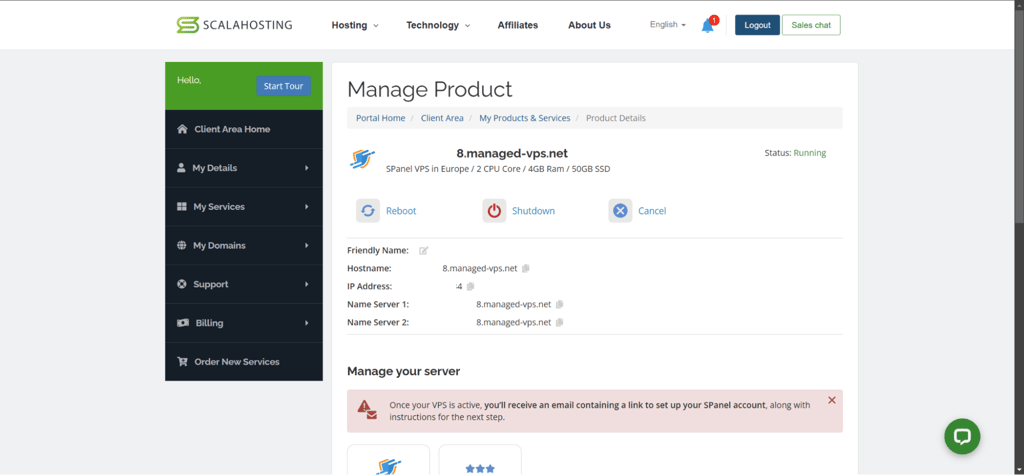Viewport: 1024px width, 475px height.
Task: Click the Reboot link text
Action: 401,211
